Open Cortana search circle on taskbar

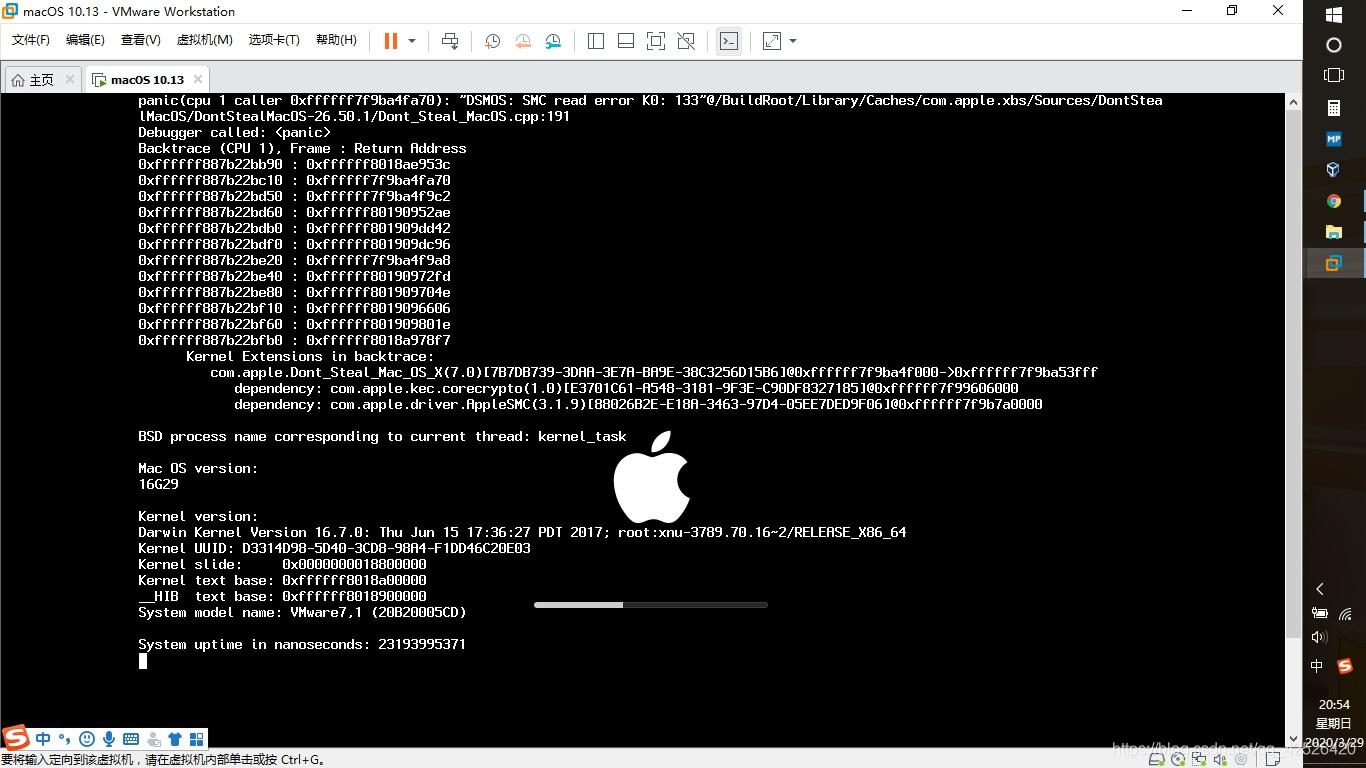(1333, 45)
